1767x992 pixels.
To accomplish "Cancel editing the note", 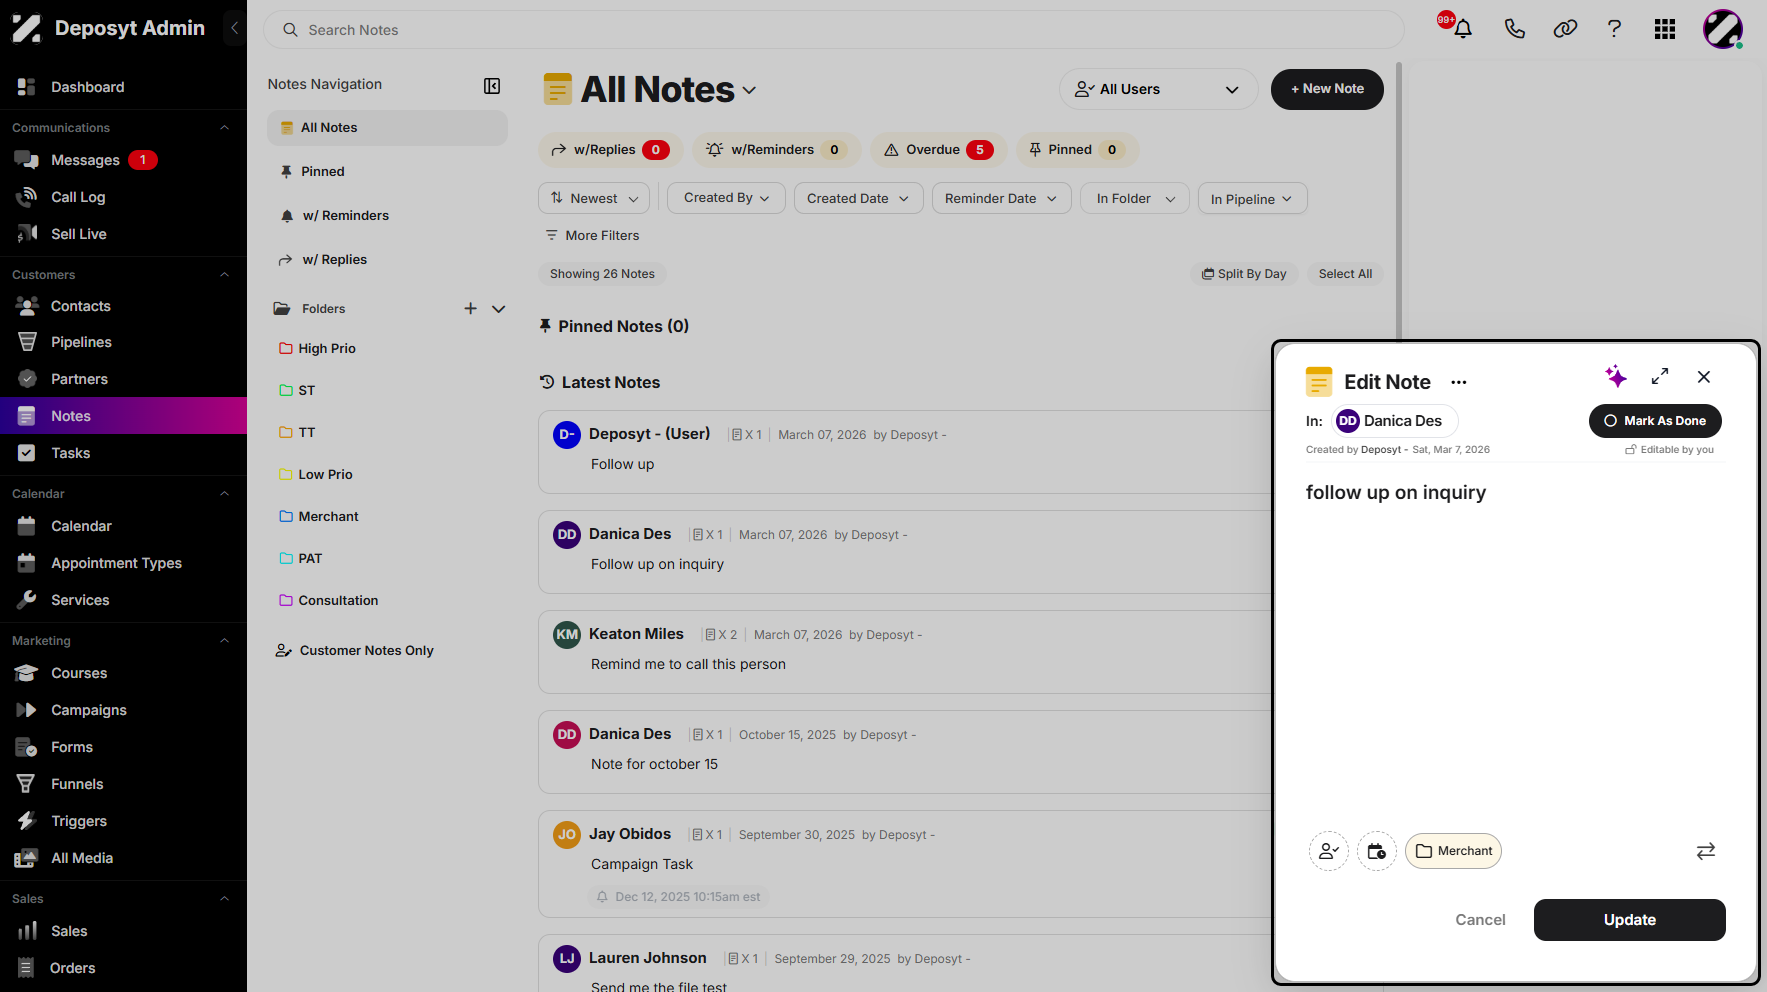I will click(x=1480, y=920).
